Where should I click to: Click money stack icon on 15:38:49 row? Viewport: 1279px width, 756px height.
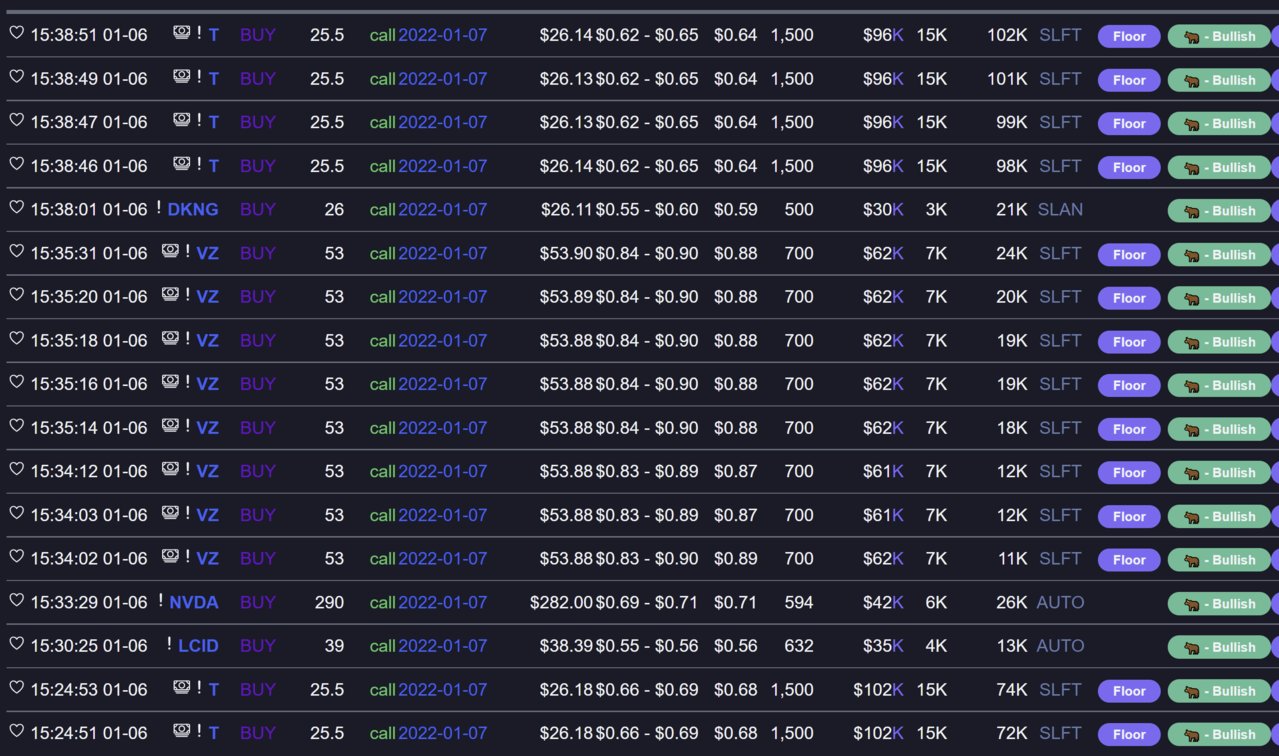point(181,77)
